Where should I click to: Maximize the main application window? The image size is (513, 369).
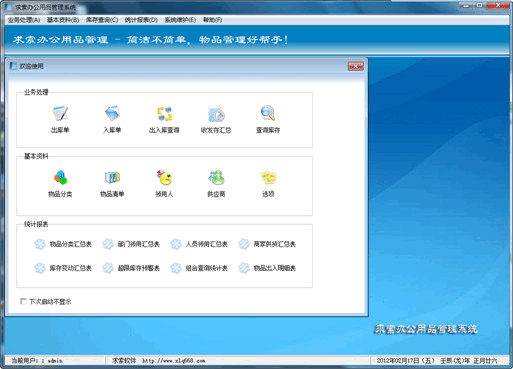pyautogui.click(x=480, y=5)
